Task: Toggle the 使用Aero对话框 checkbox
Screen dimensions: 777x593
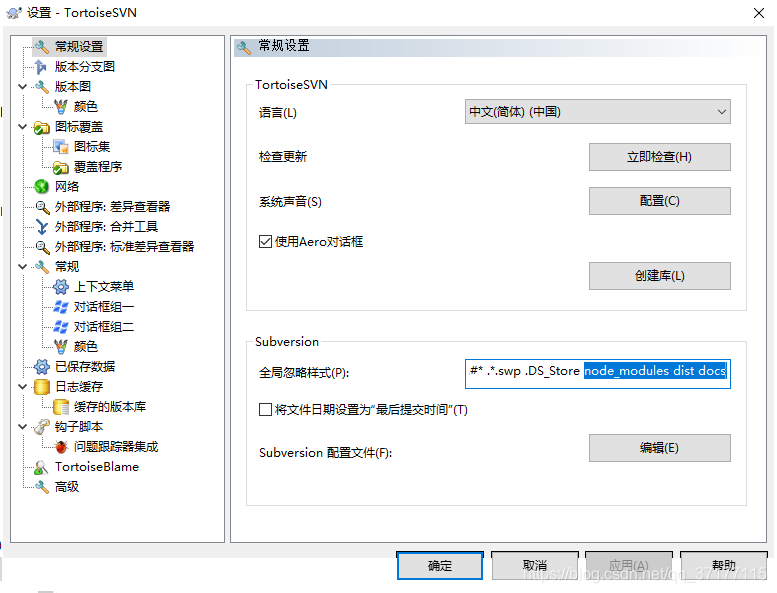Action: point(265,242)
